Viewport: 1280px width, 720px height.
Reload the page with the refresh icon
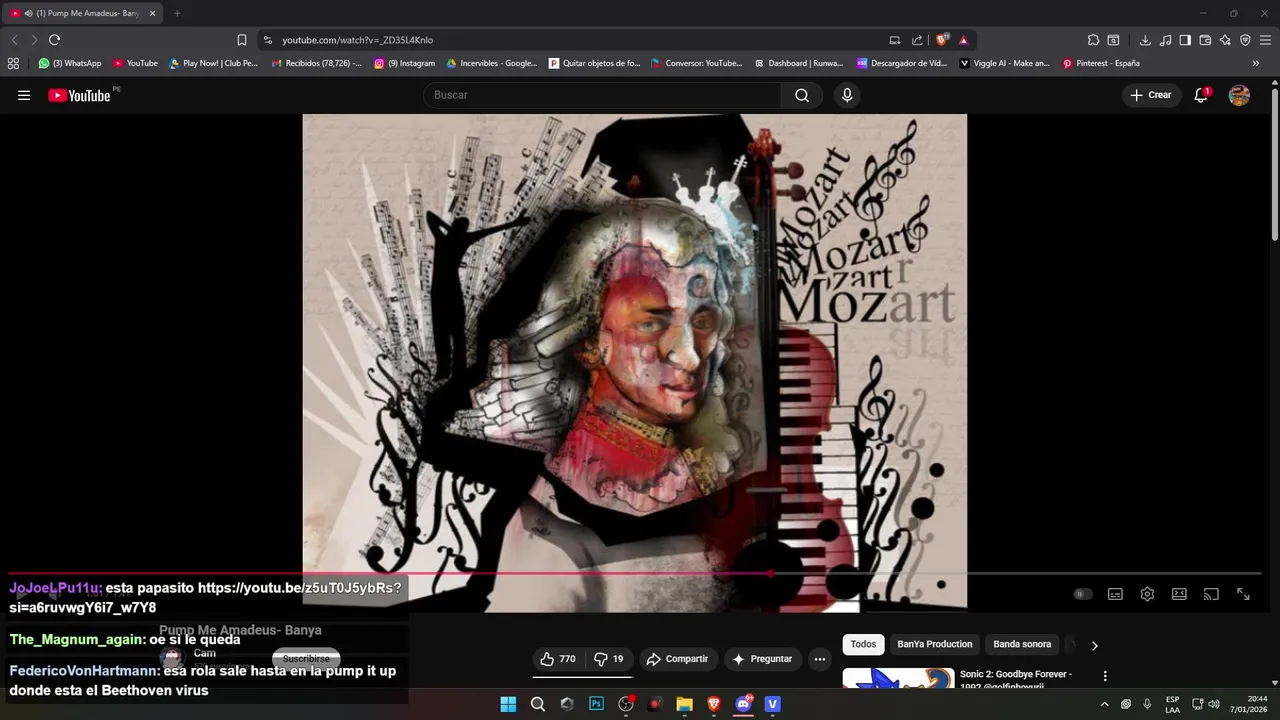tap(54, 40)
